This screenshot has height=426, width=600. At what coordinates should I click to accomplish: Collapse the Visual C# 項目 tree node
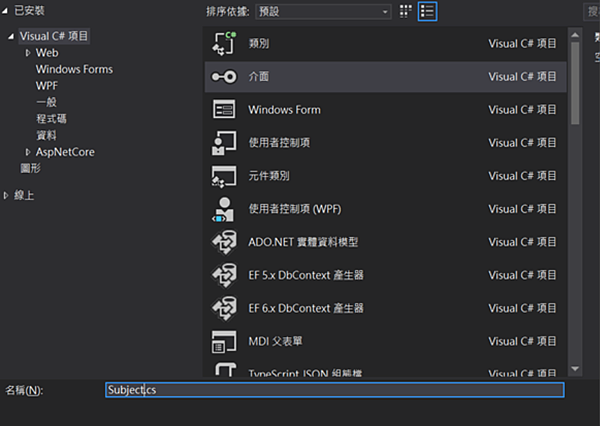(x=11, y=36)
